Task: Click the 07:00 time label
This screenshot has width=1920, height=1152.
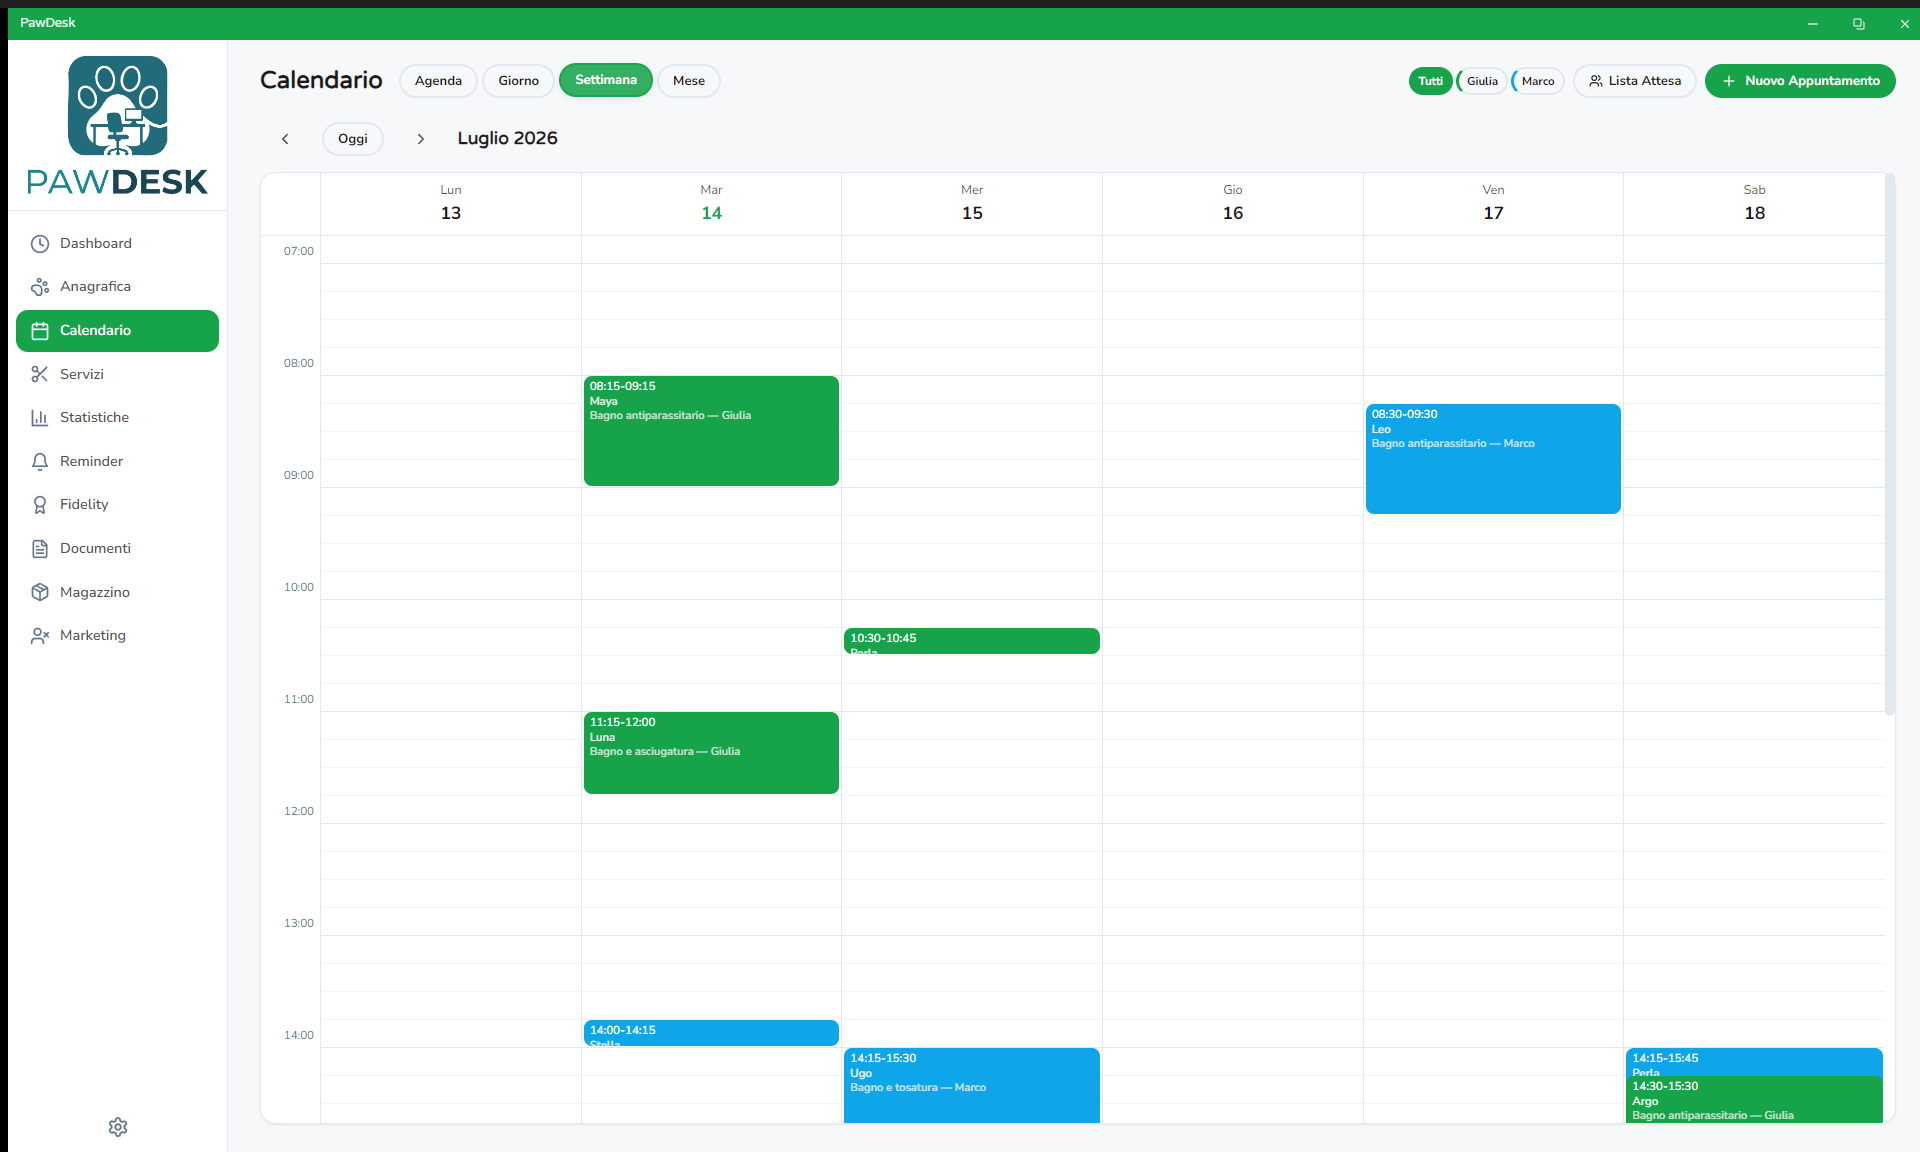Action: click(298, 251)
